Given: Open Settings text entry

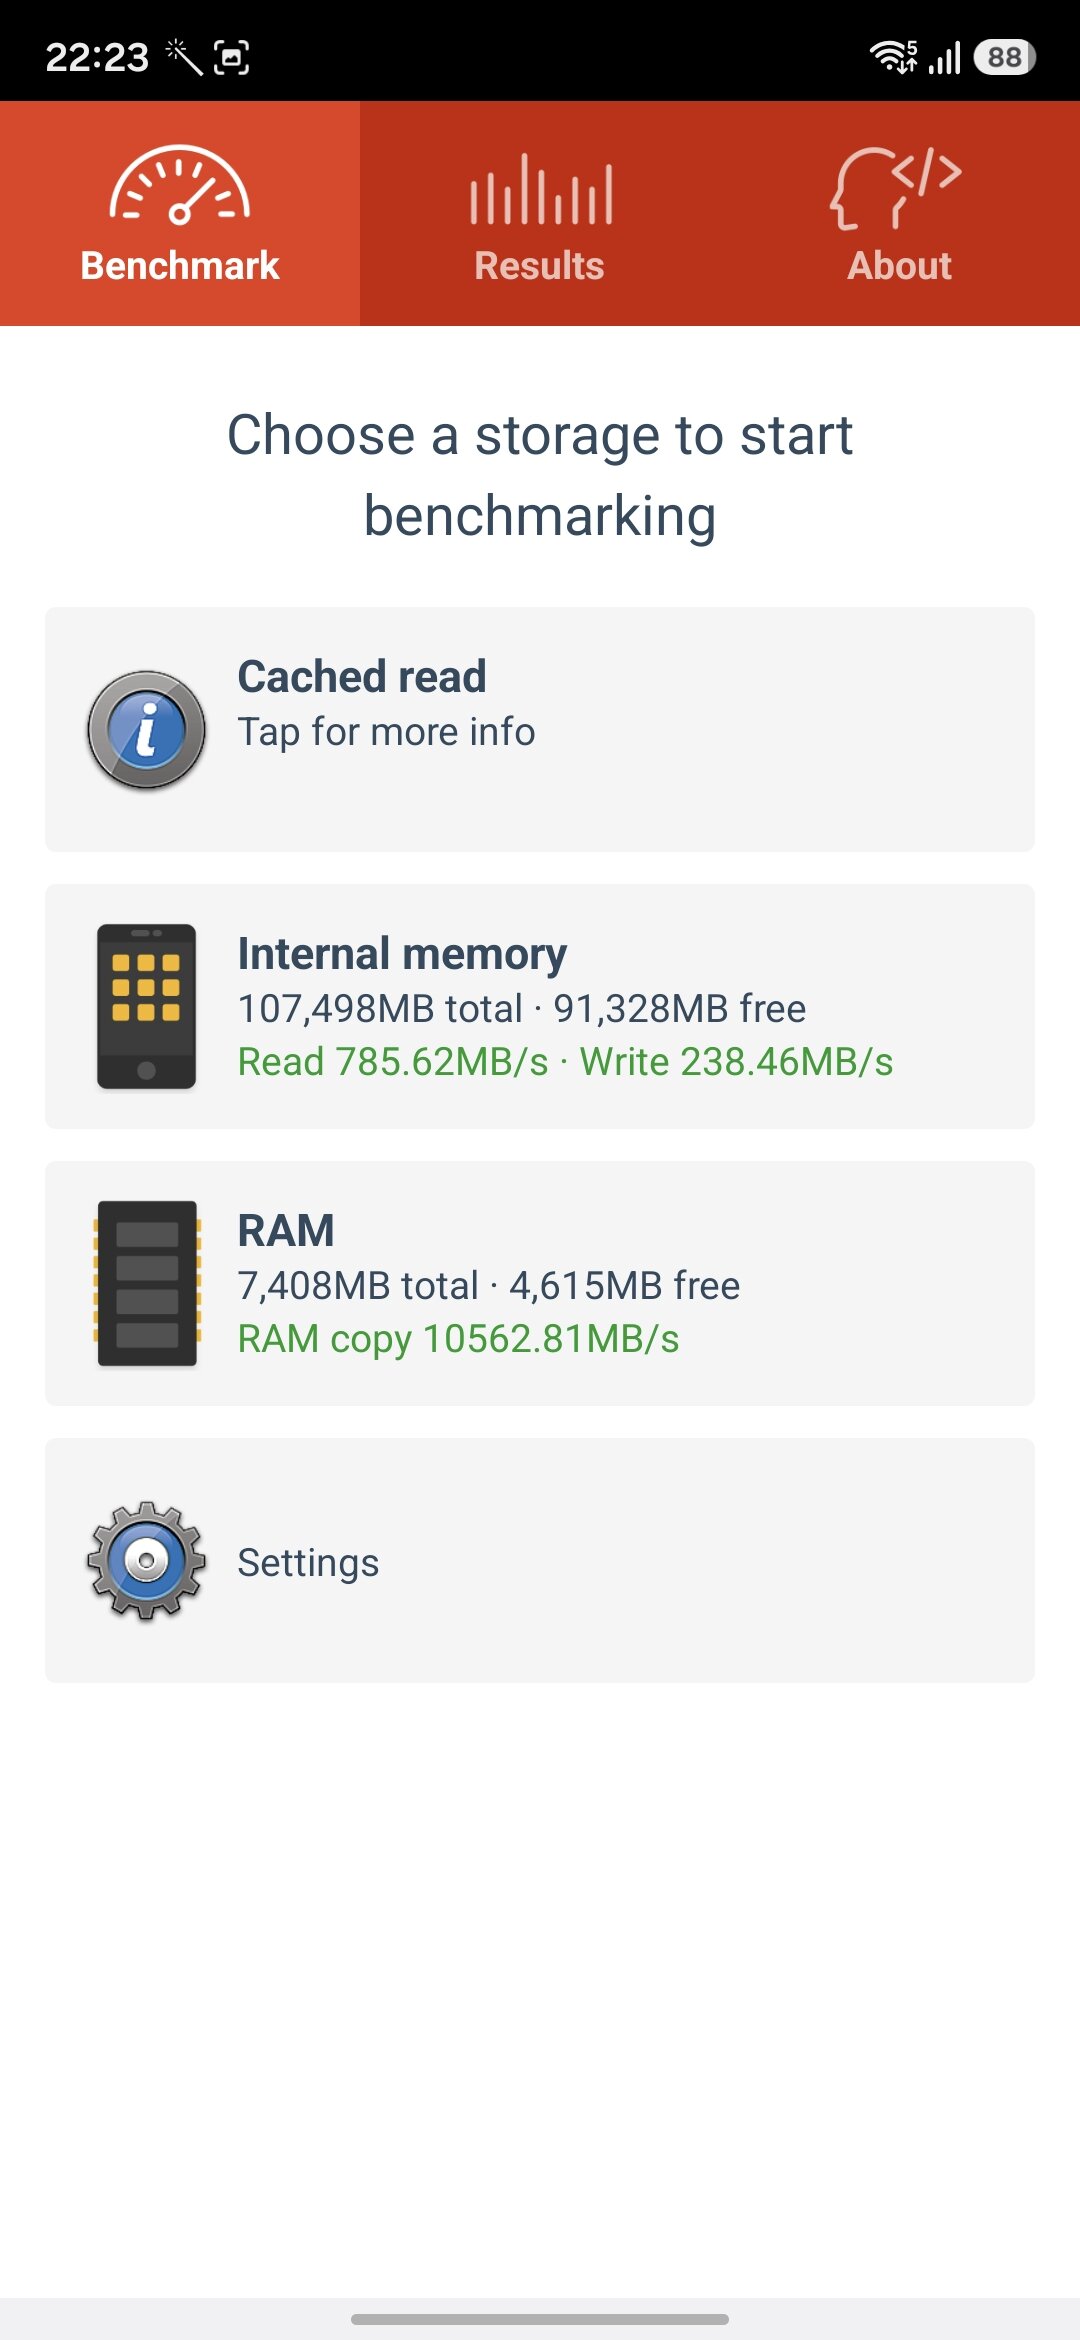Looking at the screenshot, I should (x=308, y=1562).
